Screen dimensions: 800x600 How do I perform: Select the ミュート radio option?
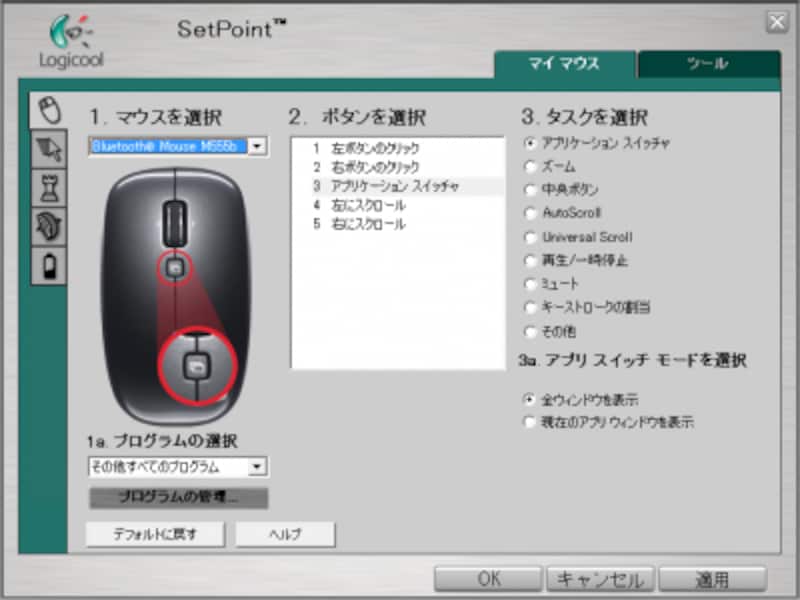point(530,284)
